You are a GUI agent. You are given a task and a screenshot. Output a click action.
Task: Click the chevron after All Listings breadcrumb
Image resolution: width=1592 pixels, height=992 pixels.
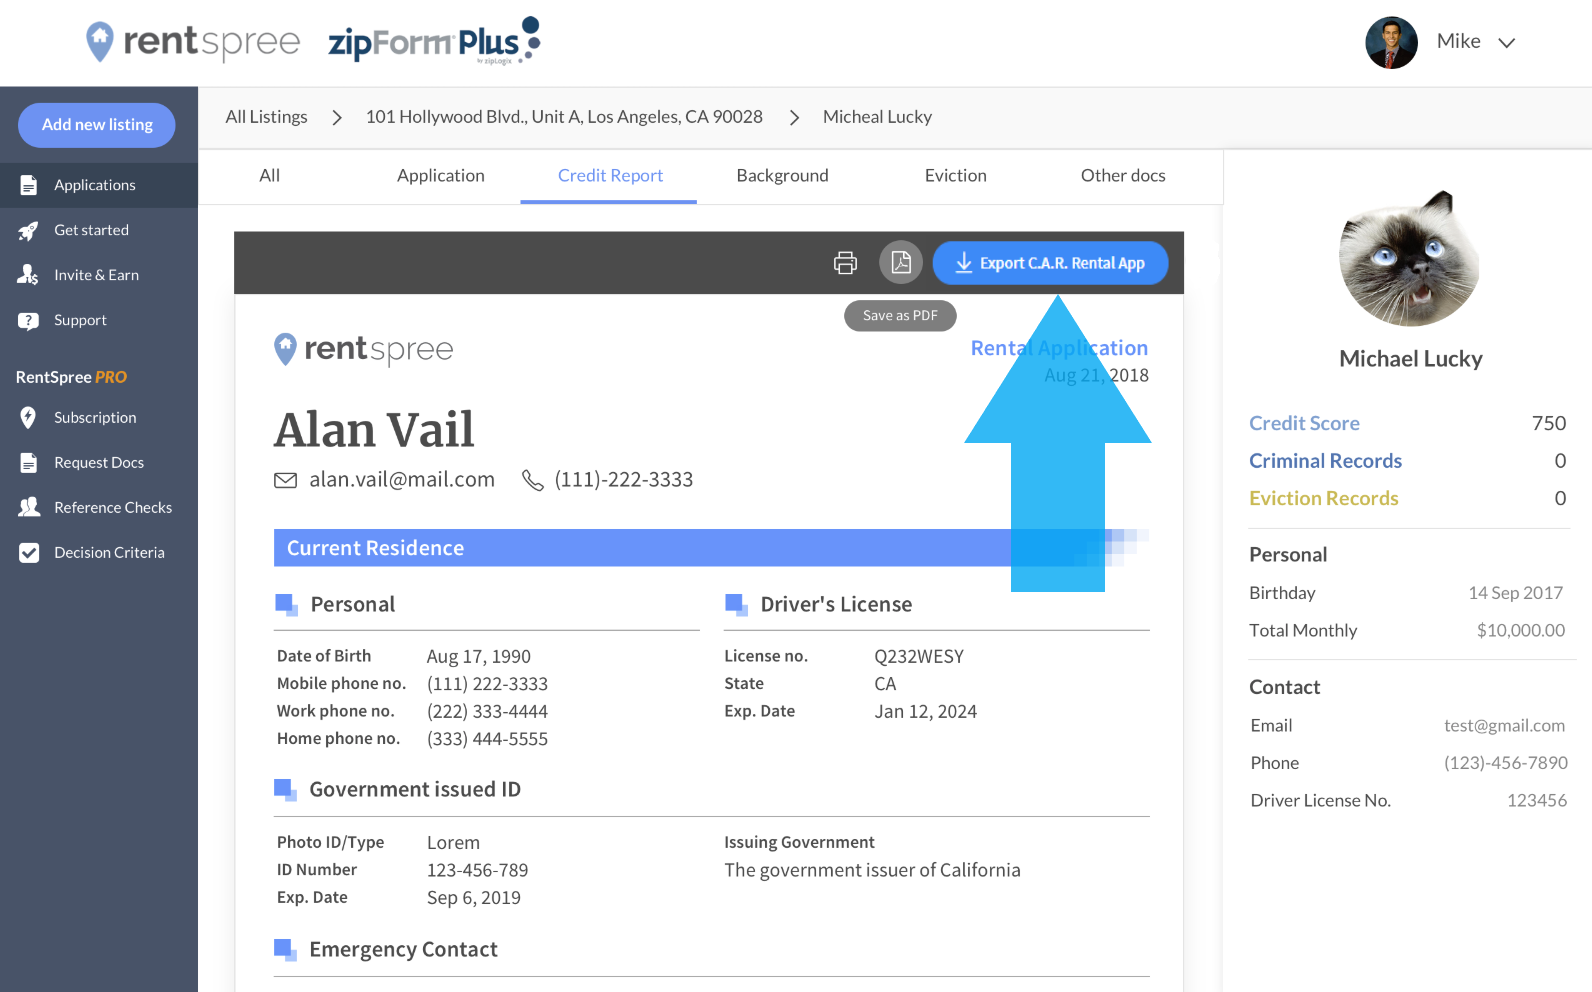coord(337,118)
